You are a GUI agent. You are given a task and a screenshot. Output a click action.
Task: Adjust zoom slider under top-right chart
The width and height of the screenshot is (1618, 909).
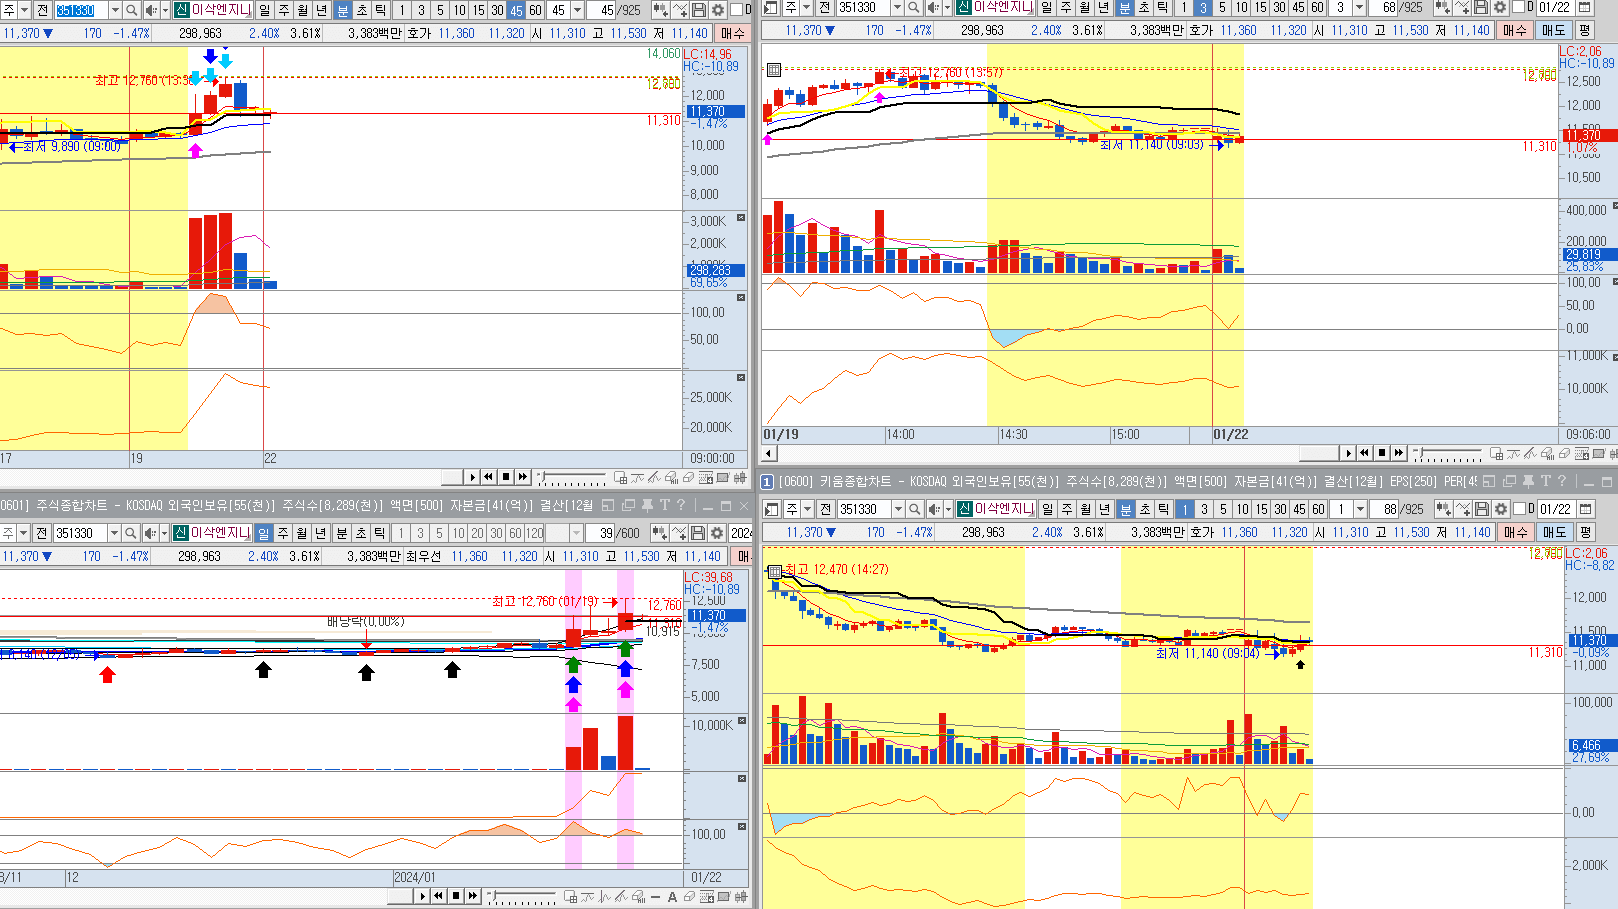[1446, 453]
